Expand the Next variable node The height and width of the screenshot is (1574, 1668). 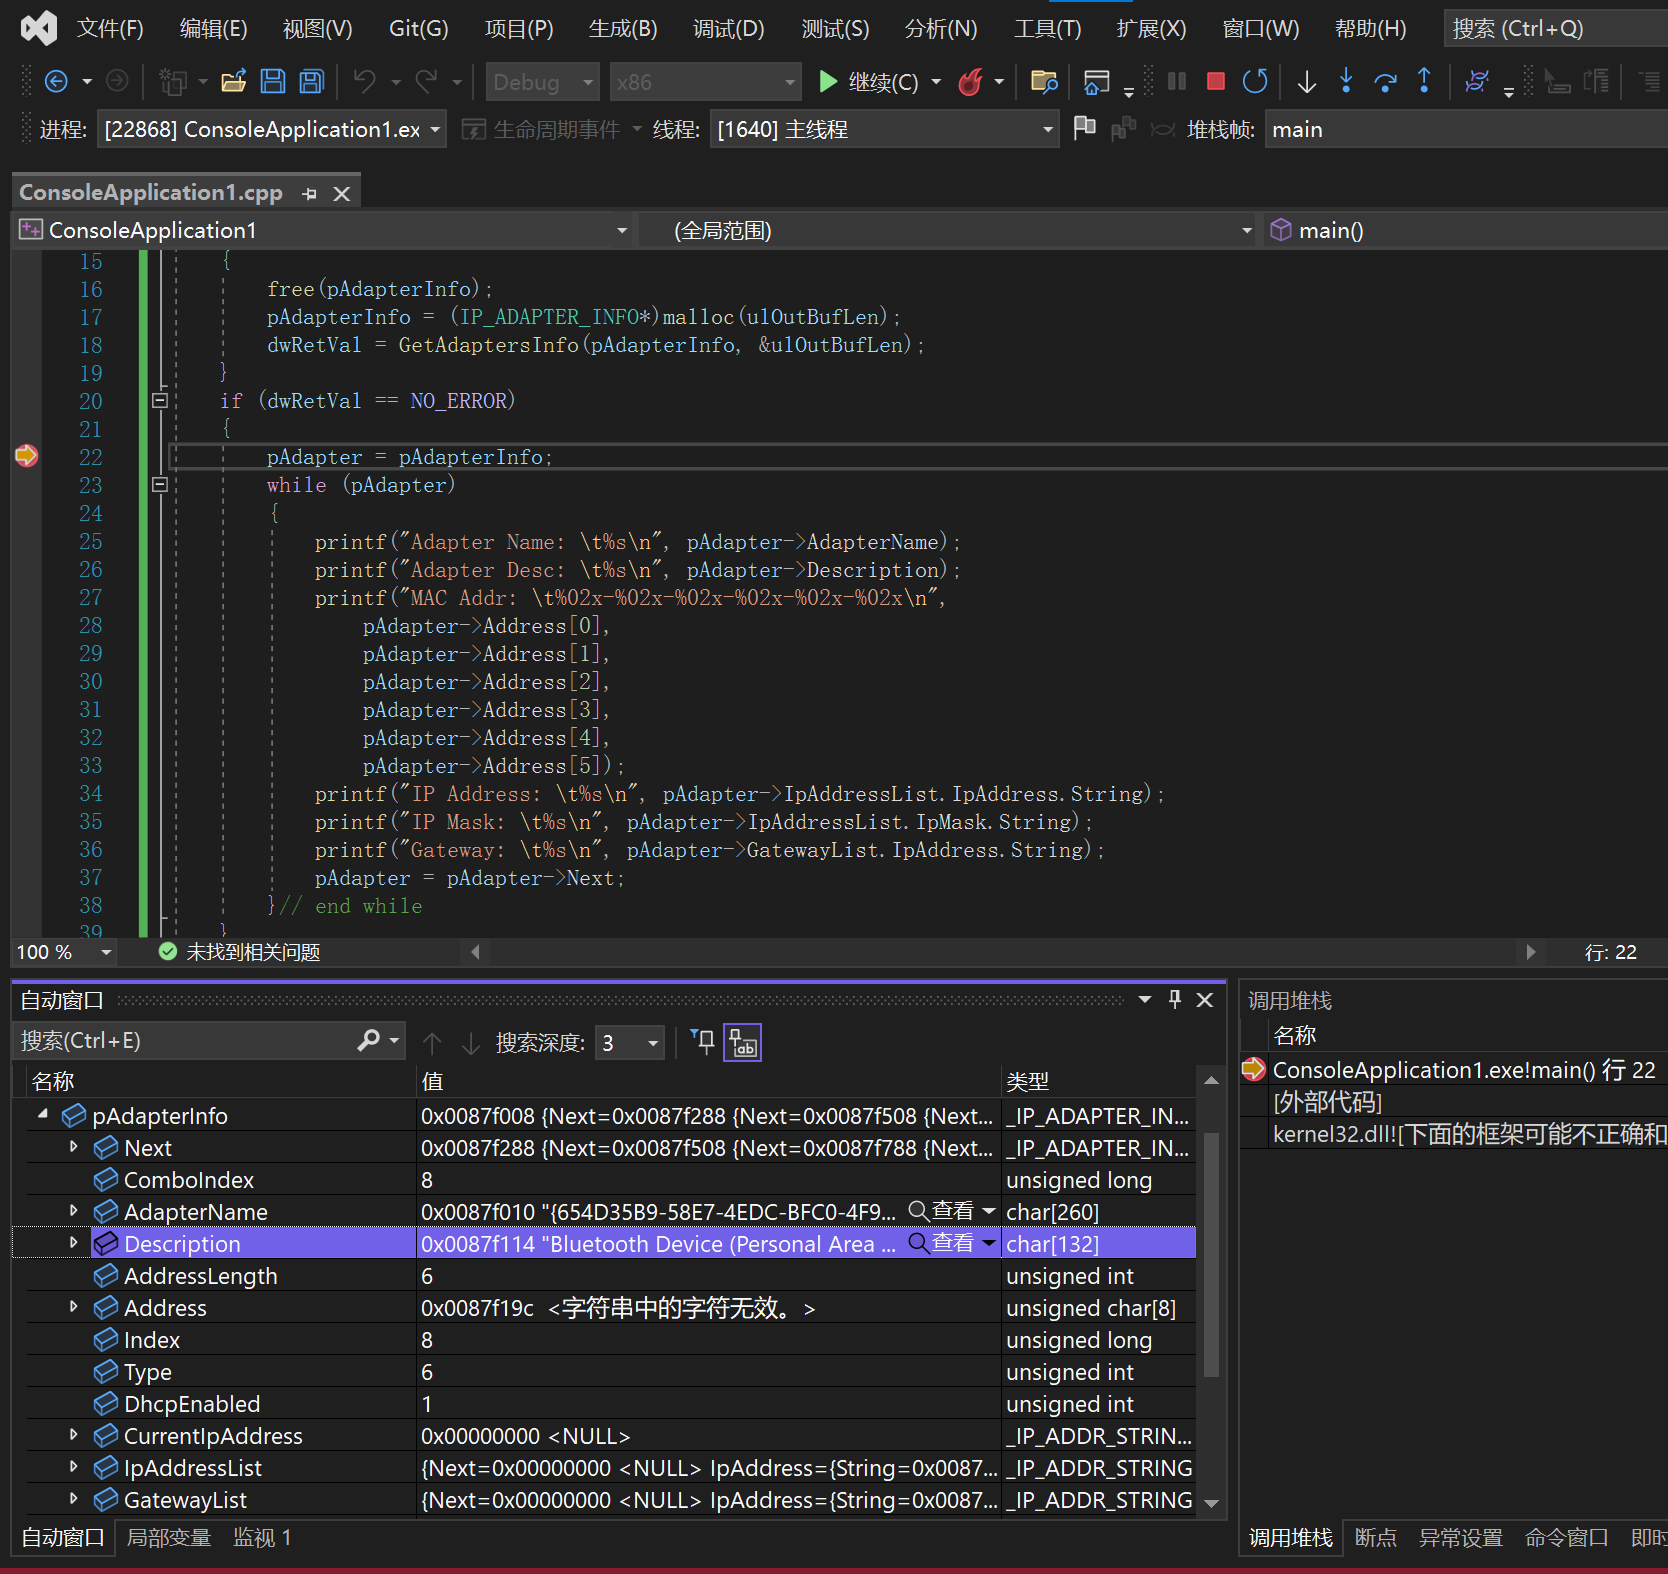(x=73, y=1146)
